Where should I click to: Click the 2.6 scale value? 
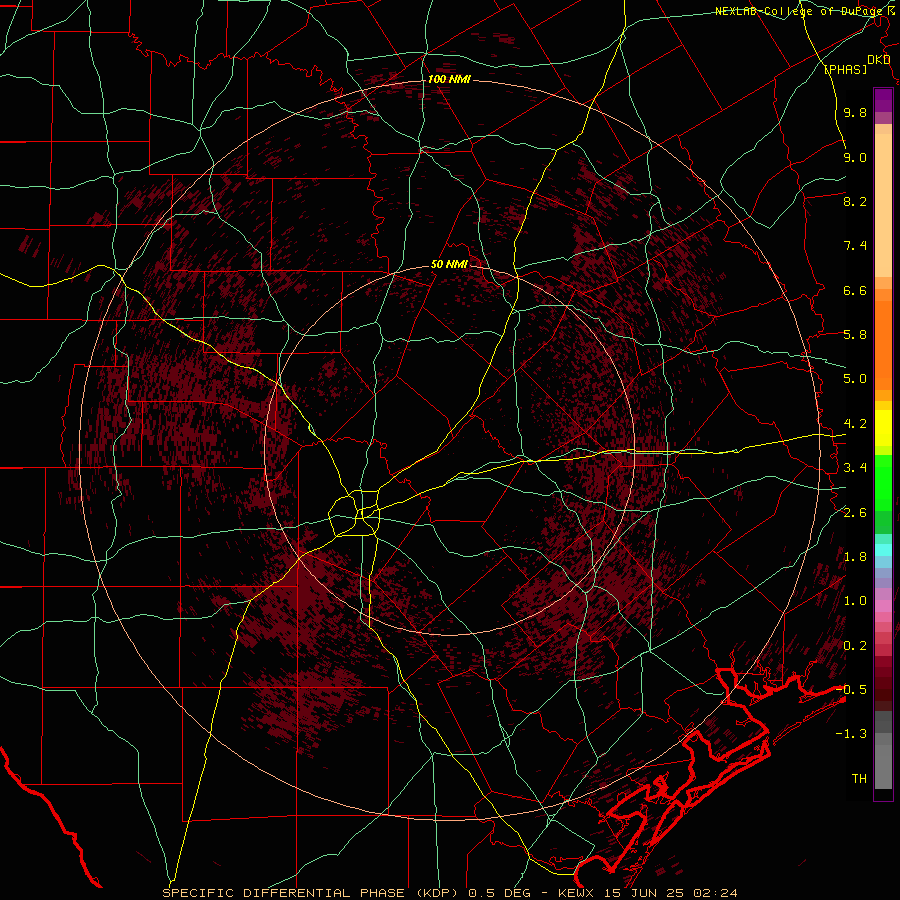point(855,513)
